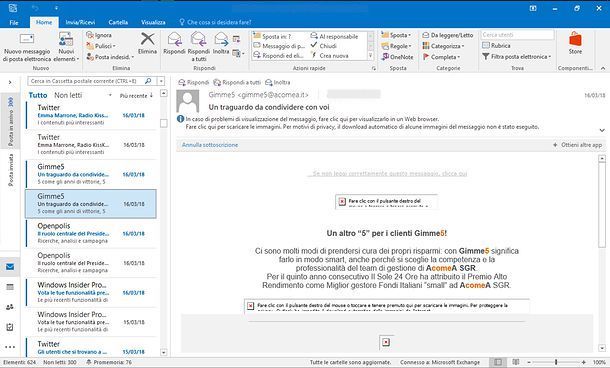Click Rispondi in the reading pane
Screen dimensions: 610x368
(x=193, y=82)
